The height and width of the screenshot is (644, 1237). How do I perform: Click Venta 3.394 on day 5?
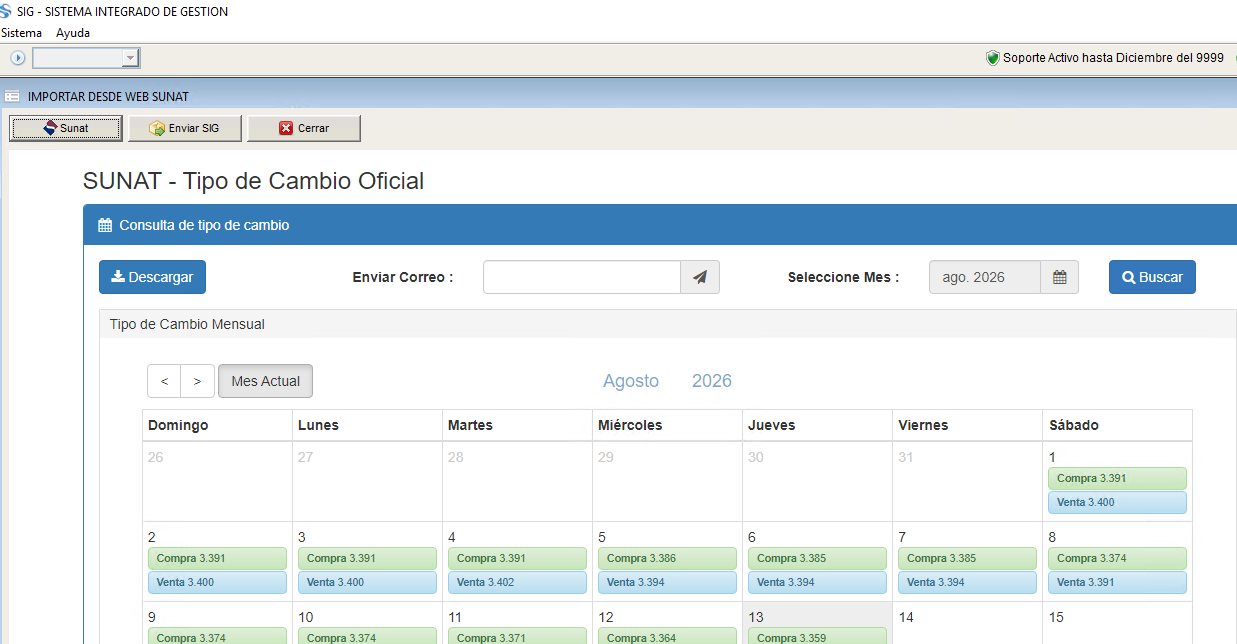[x=667, y=582]
